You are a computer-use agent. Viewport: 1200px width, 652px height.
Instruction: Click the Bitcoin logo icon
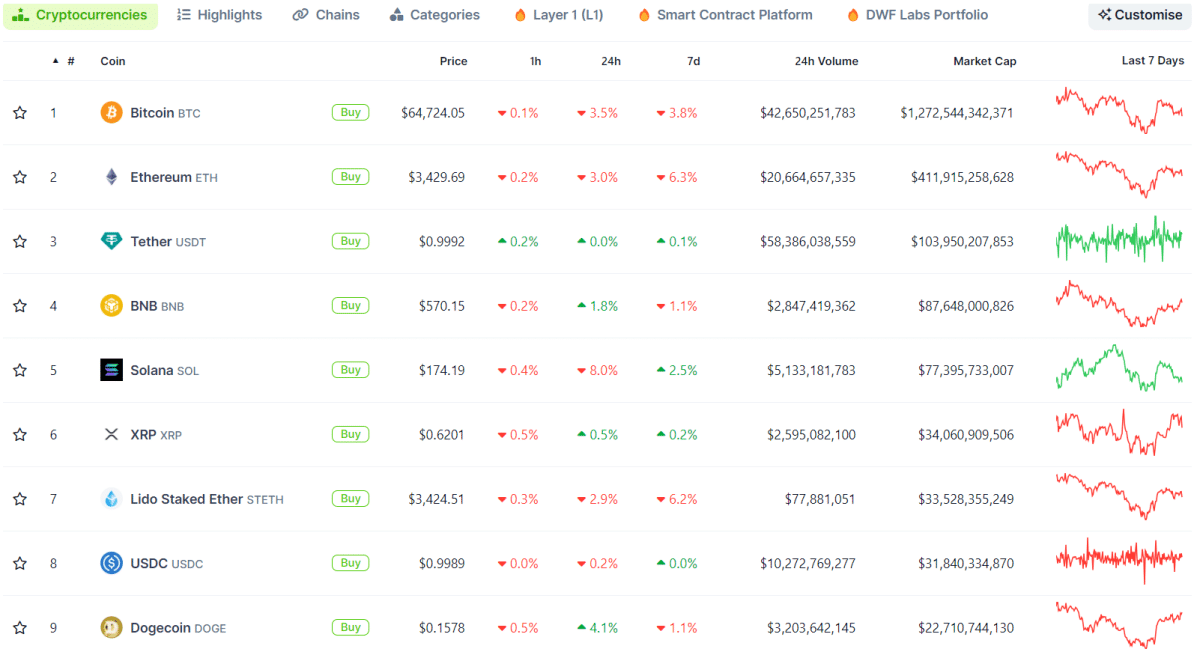pyautogui.click(x=111, y=113)
